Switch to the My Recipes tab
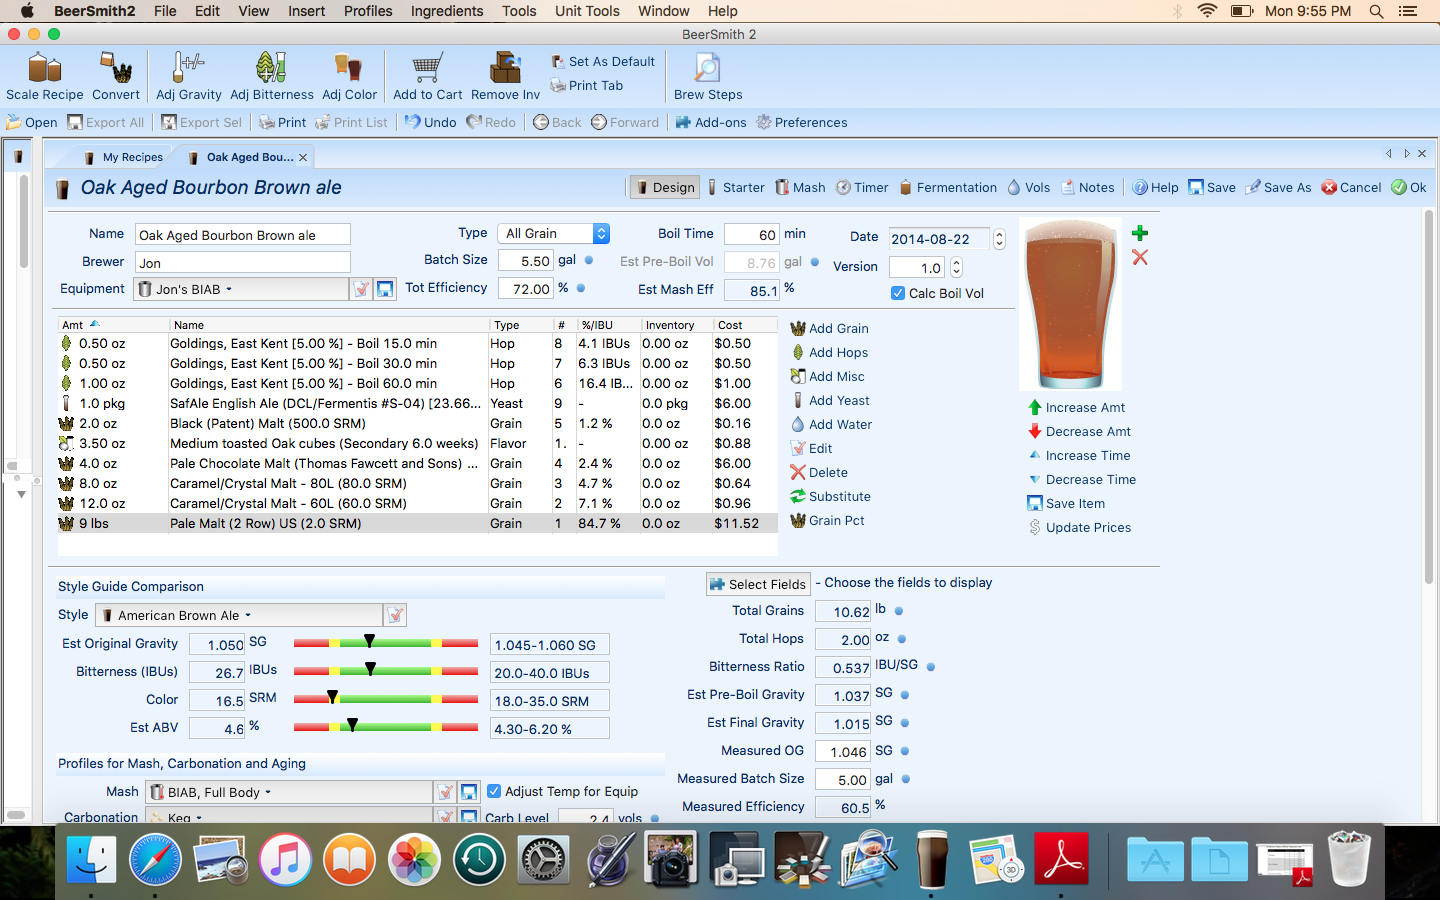 pyautogui.click(x=123, y=157)
